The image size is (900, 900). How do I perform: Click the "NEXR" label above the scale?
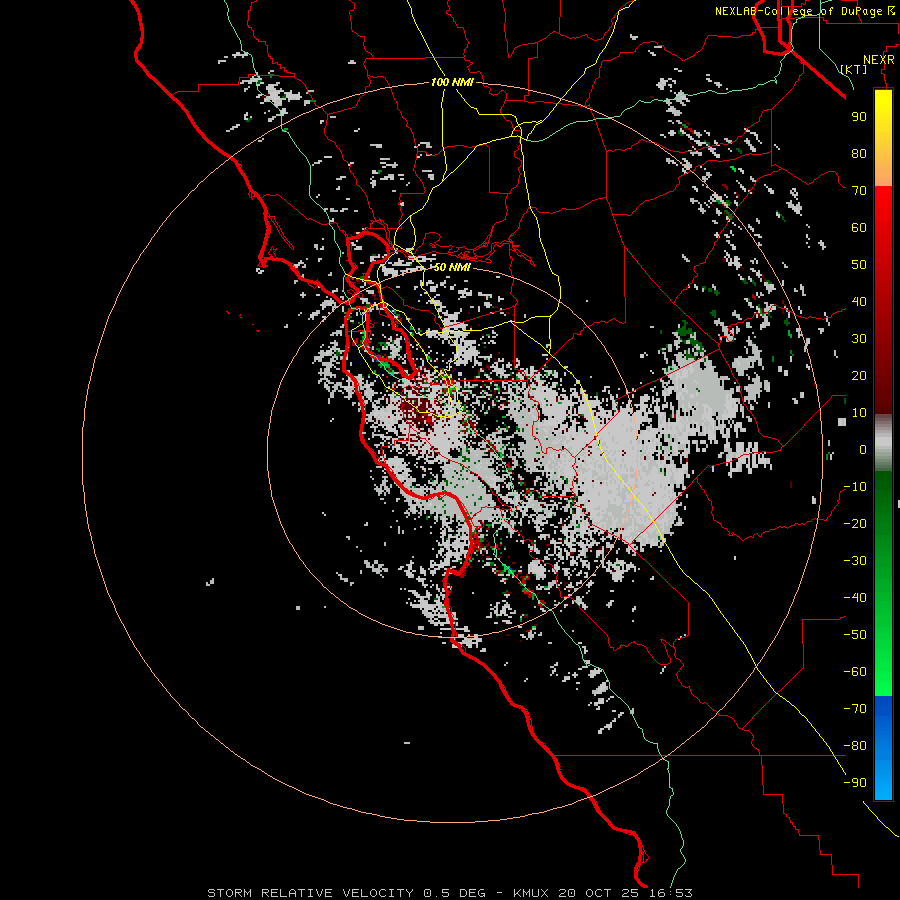[879, 60]
